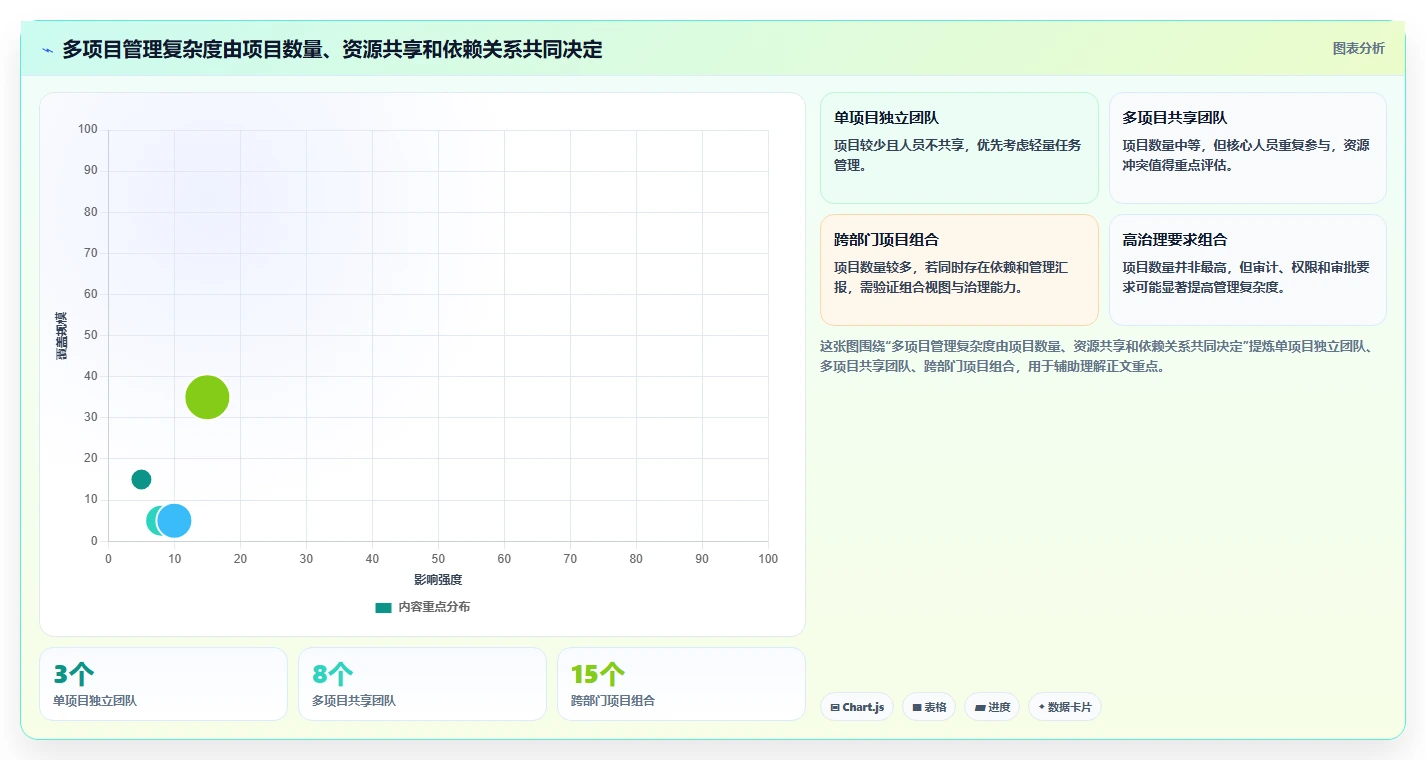Screen dimensions: 1426x760
Task: Open the 跨部门项目组合 description card
Action: click(x=959, y=270)
